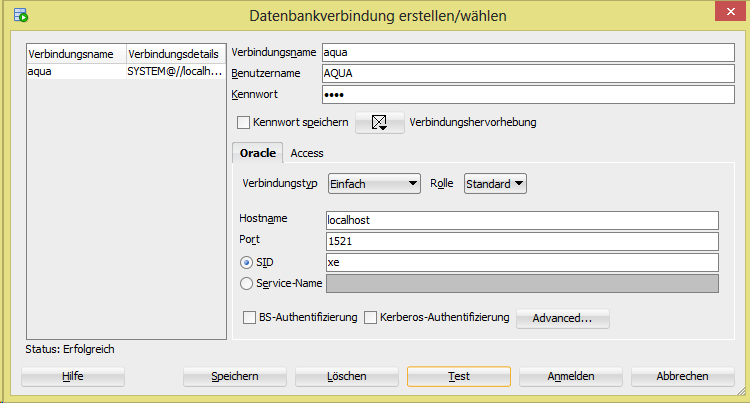Switch to the Access tab
The width and height of the screenshot is (750, 403).
coord(307,153)
